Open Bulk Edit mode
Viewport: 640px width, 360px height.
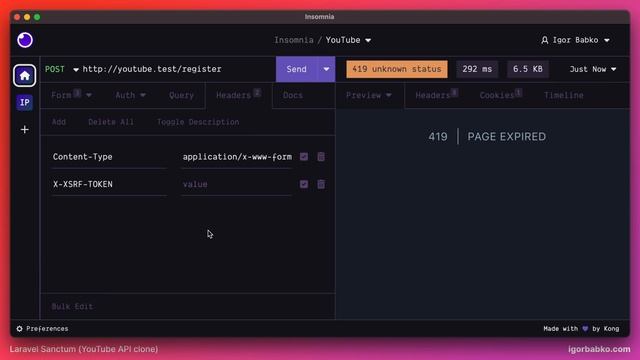click(72, 307)
